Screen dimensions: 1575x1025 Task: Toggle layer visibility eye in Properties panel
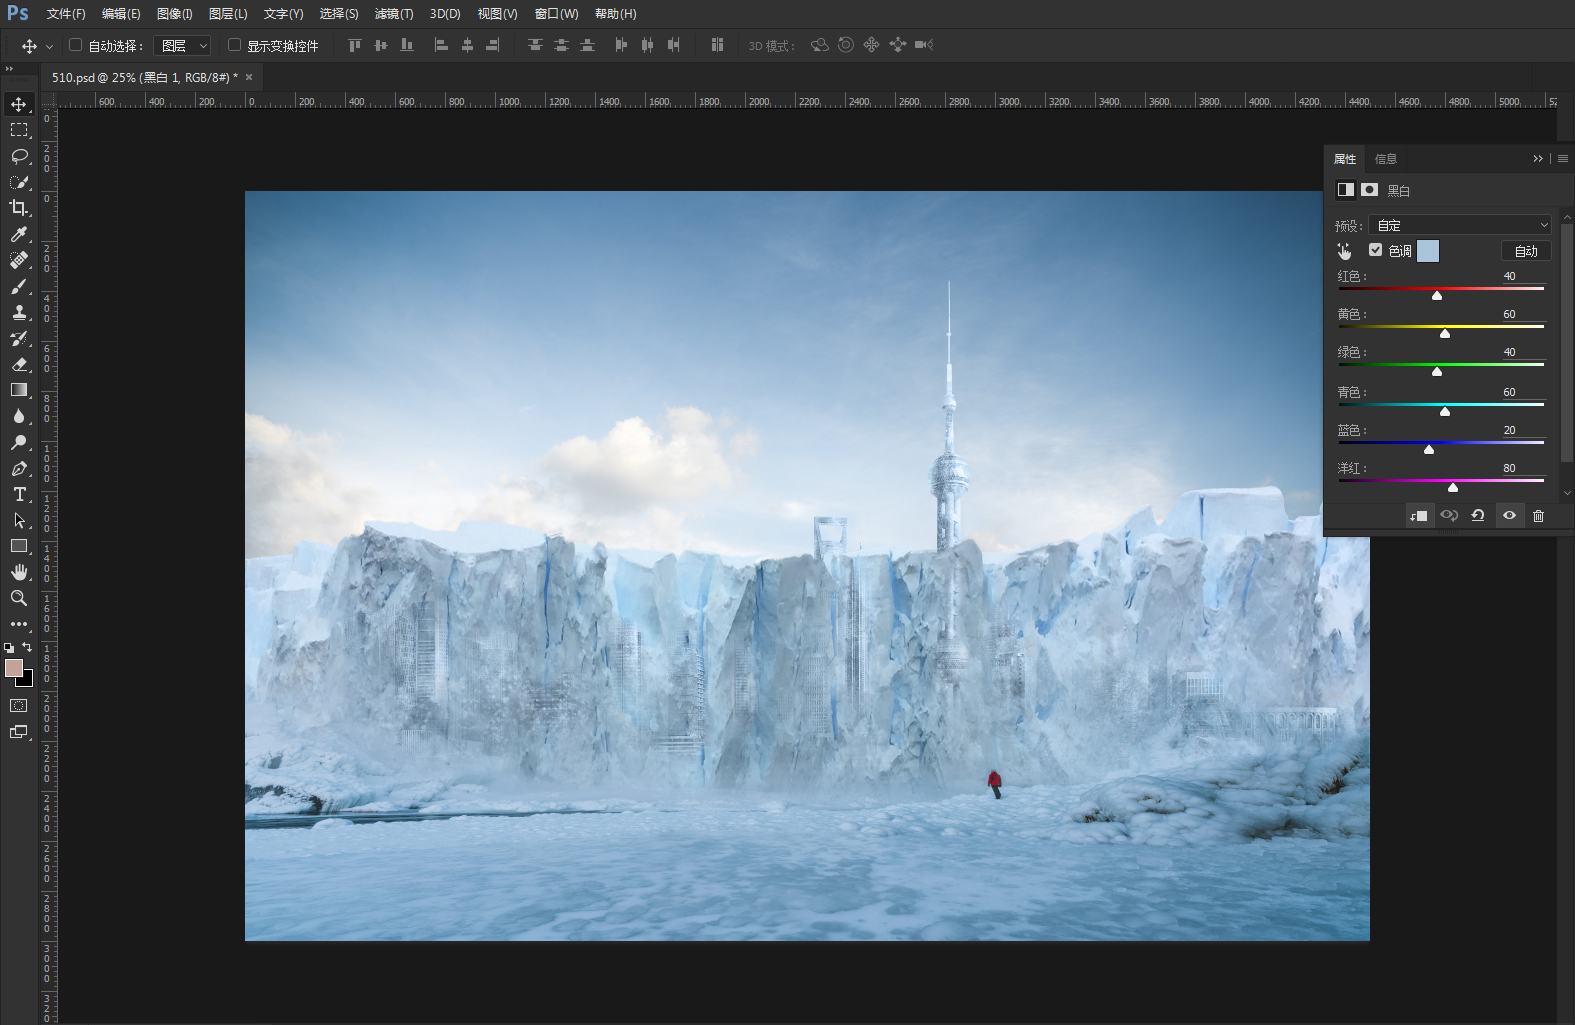coord(1509,516)
